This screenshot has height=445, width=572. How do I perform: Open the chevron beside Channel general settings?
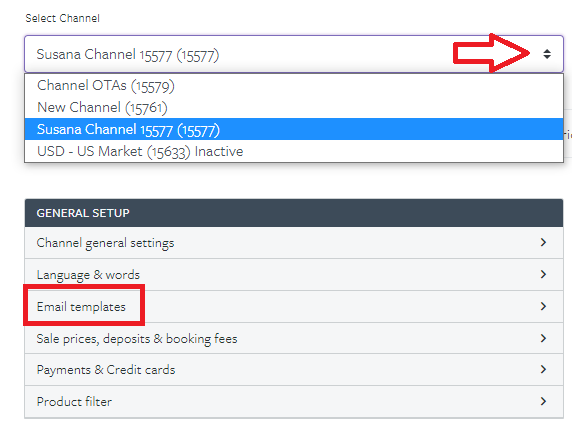coord(543,242)
